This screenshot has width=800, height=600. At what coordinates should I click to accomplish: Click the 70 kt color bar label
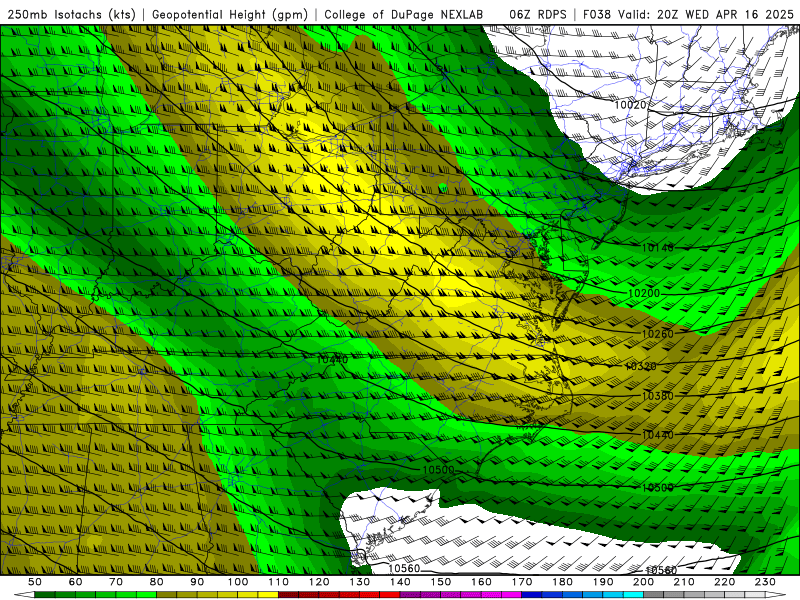click(116, 582)
